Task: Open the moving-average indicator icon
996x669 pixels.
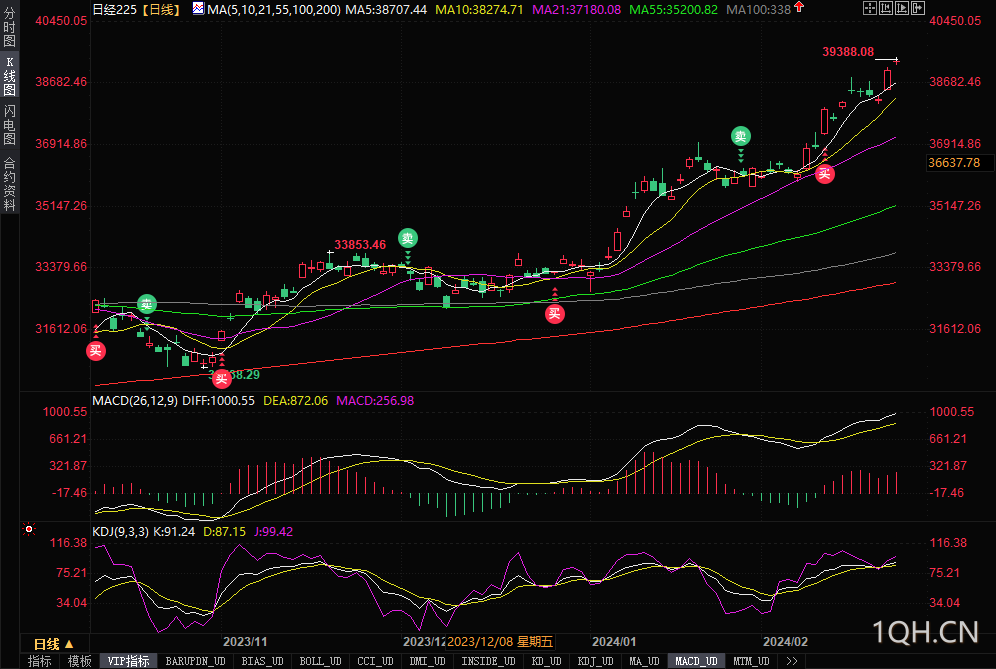Action: click(198, 9)
